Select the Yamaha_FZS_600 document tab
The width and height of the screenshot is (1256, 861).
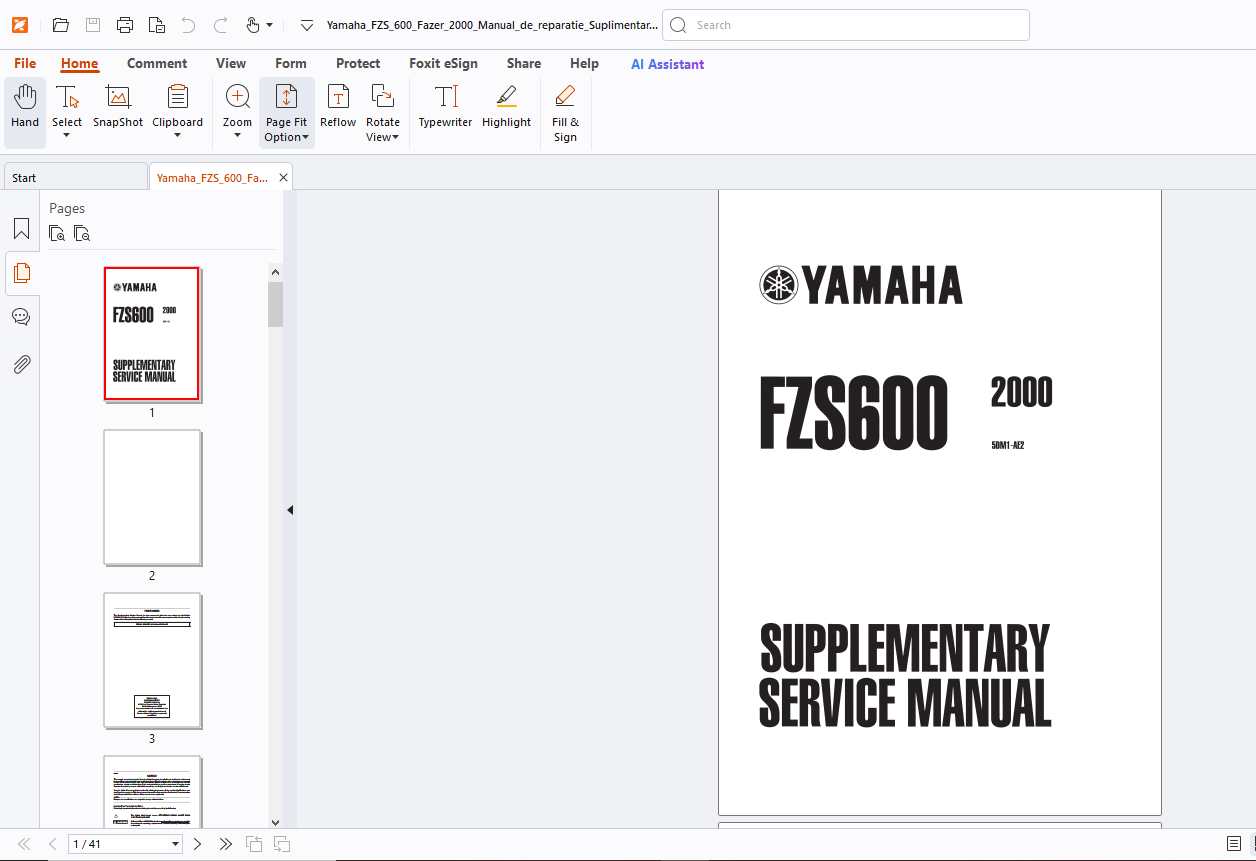point(212,177)
